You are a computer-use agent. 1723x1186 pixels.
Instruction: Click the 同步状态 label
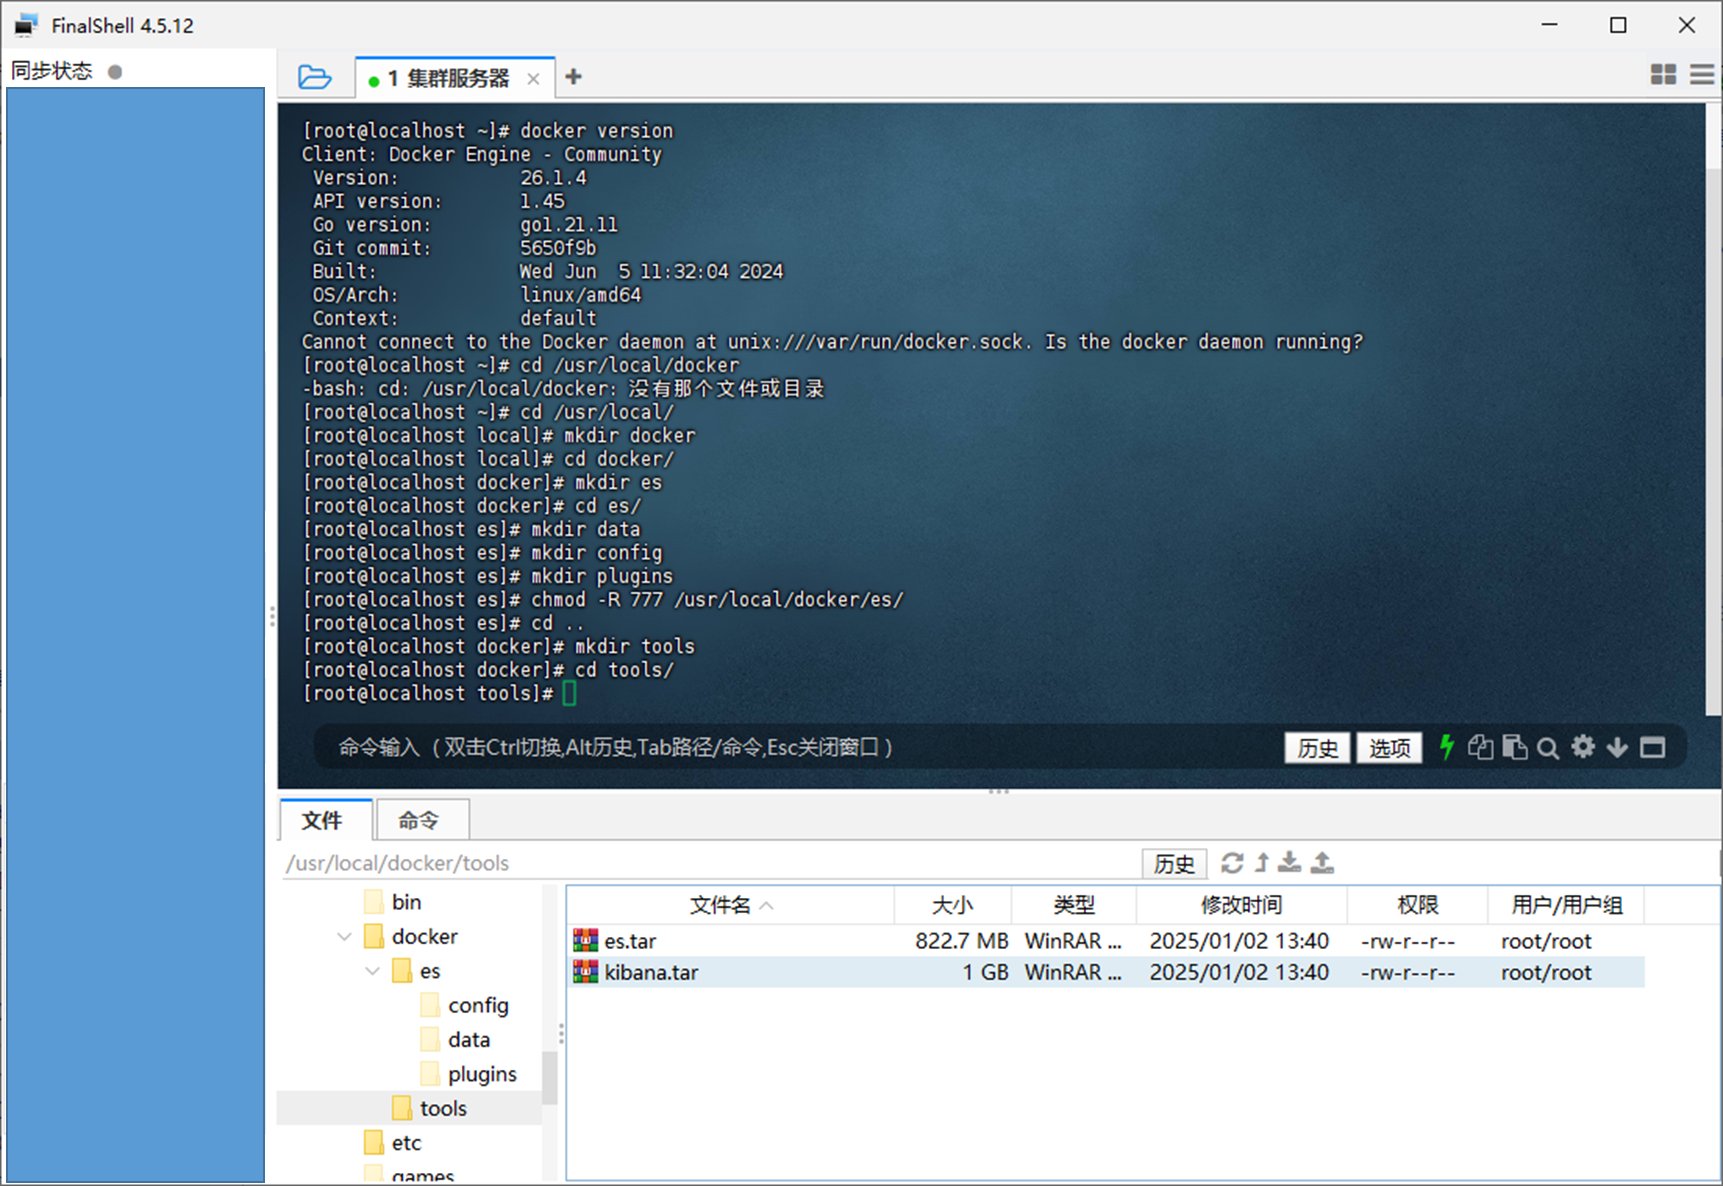tap(52, 71)
